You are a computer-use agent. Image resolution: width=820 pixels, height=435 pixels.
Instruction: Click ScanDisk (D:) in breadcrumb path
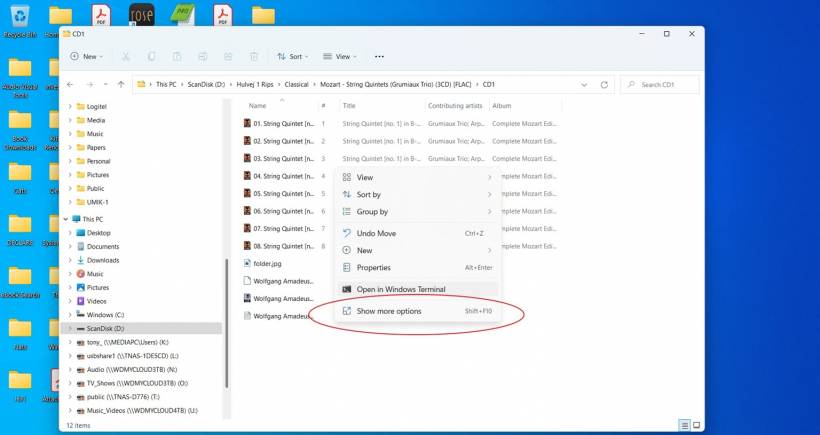(207, 84)
